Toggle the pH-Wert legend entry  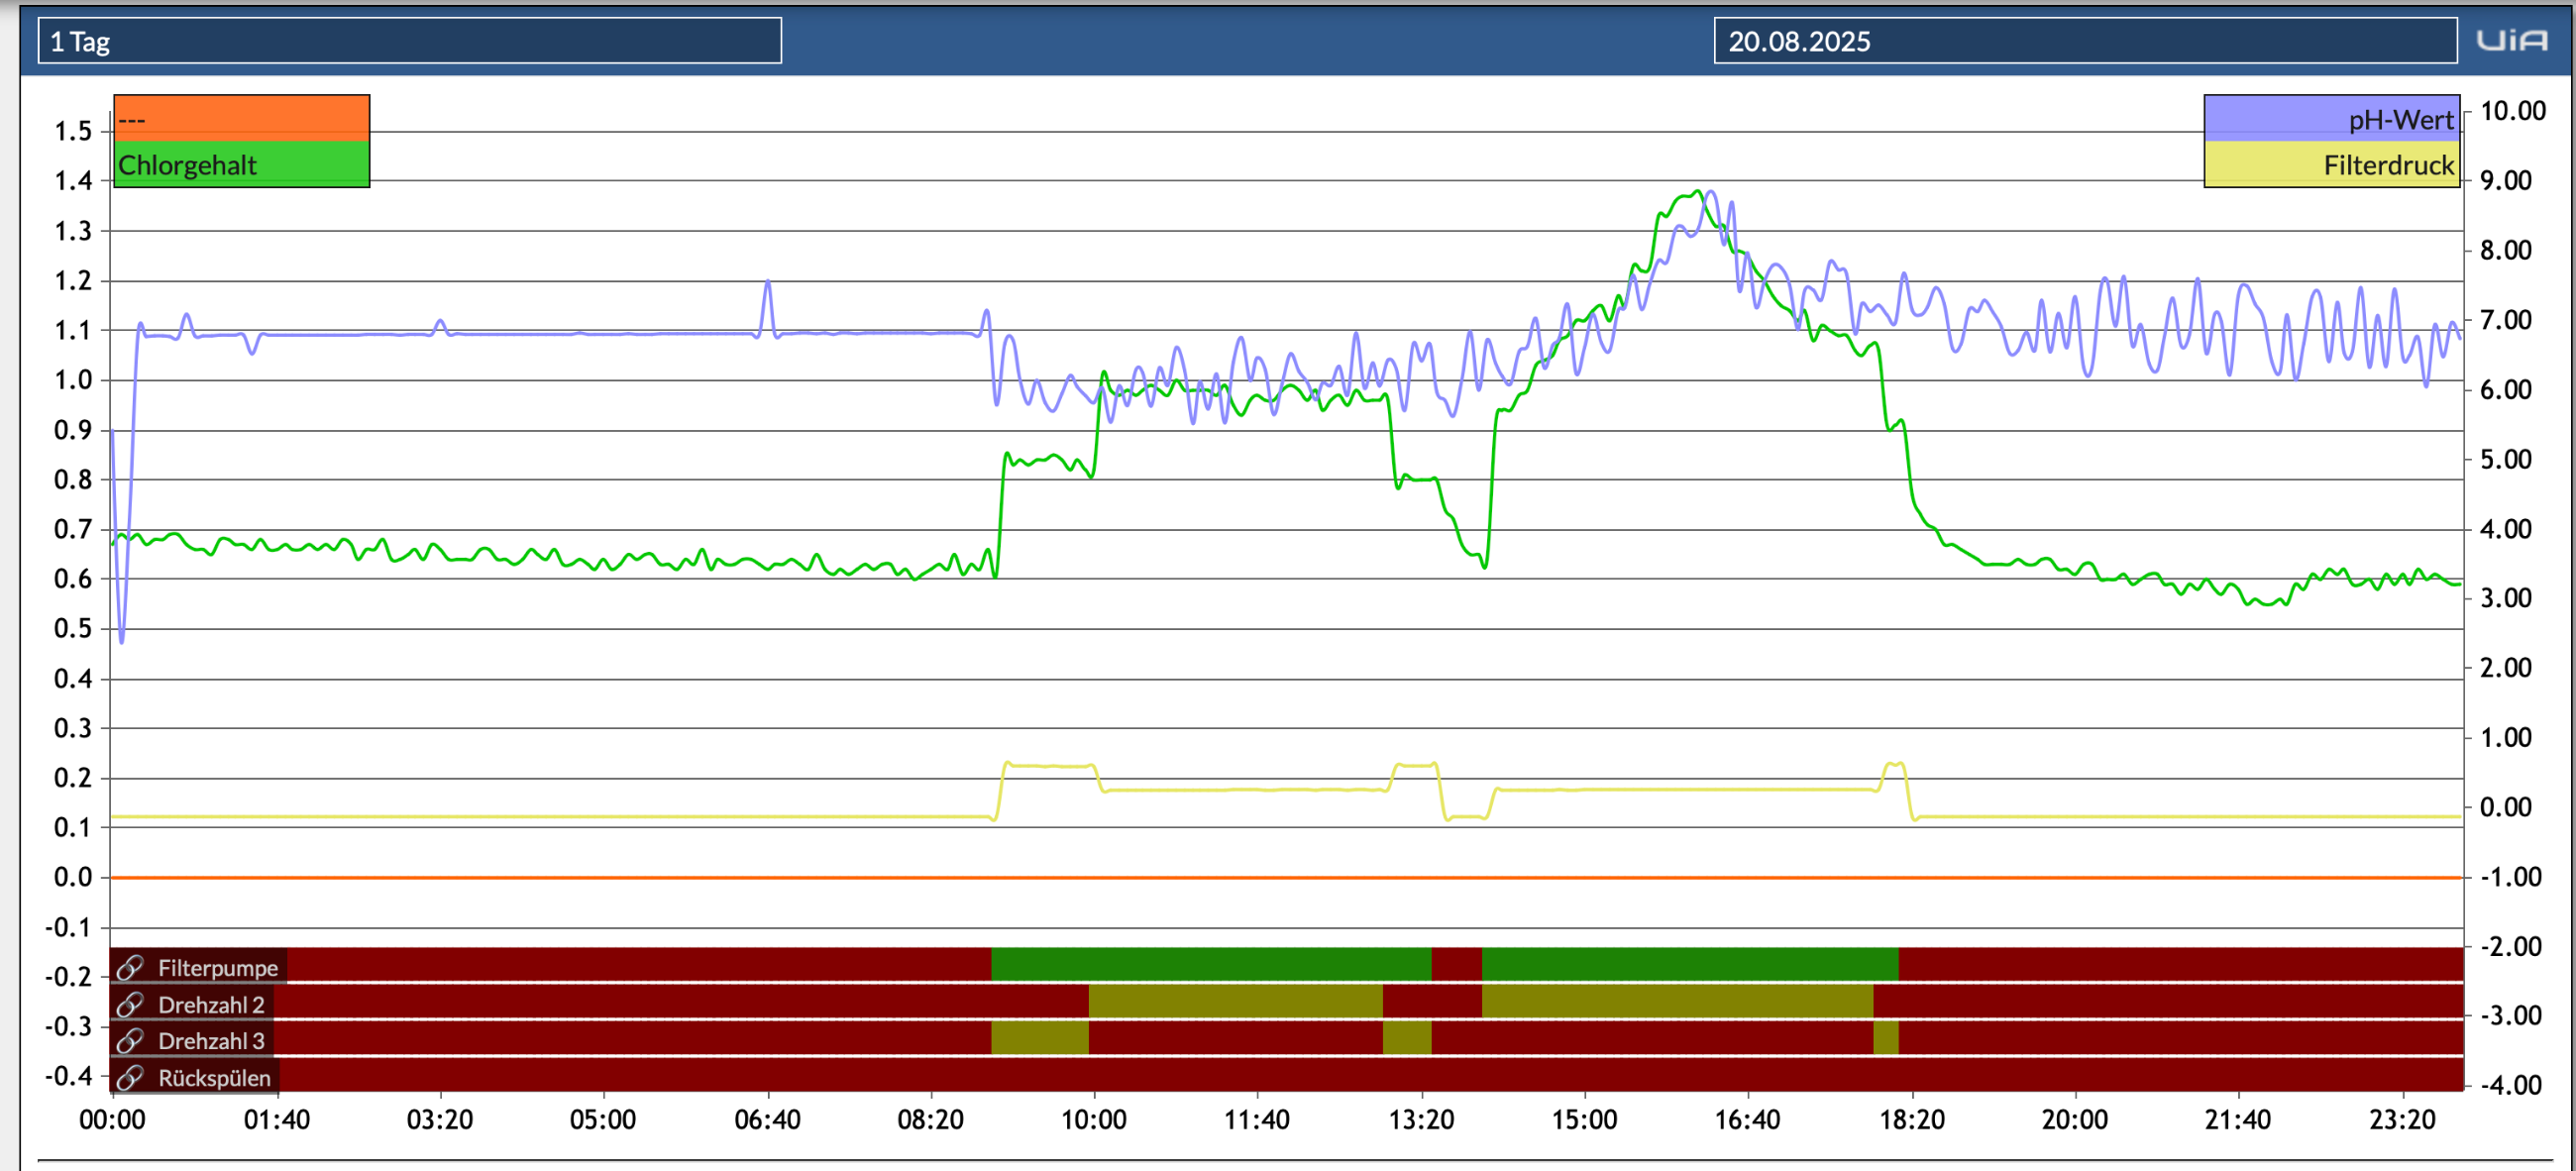pos(2331,119)
